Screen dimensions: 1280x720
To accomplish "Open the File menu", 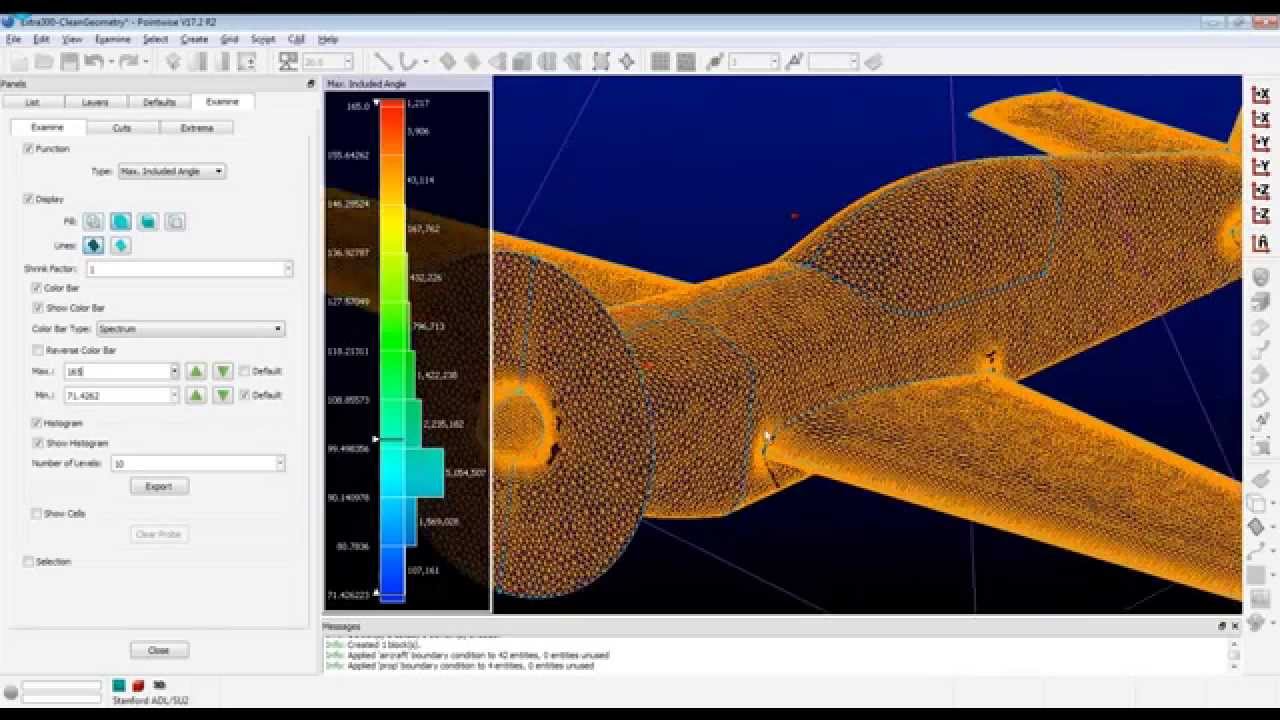I will pos(13,39).
